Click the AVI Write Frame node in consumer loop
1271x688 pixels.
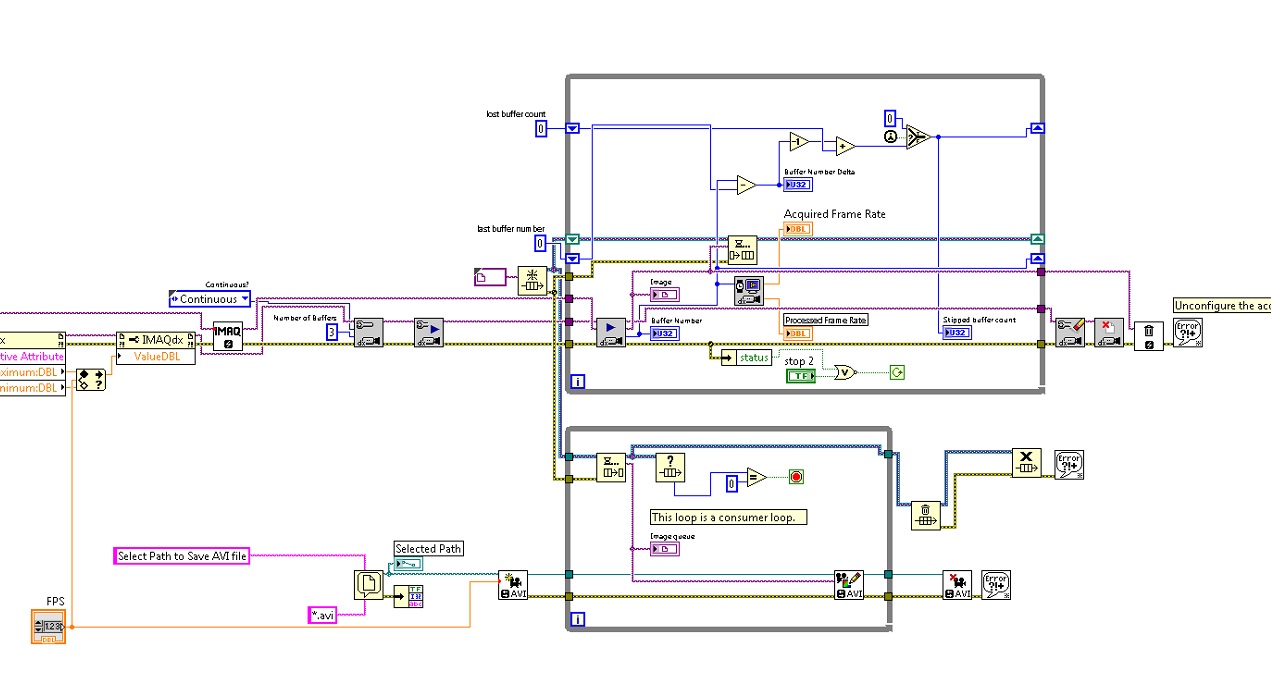(x=849, y=586)
